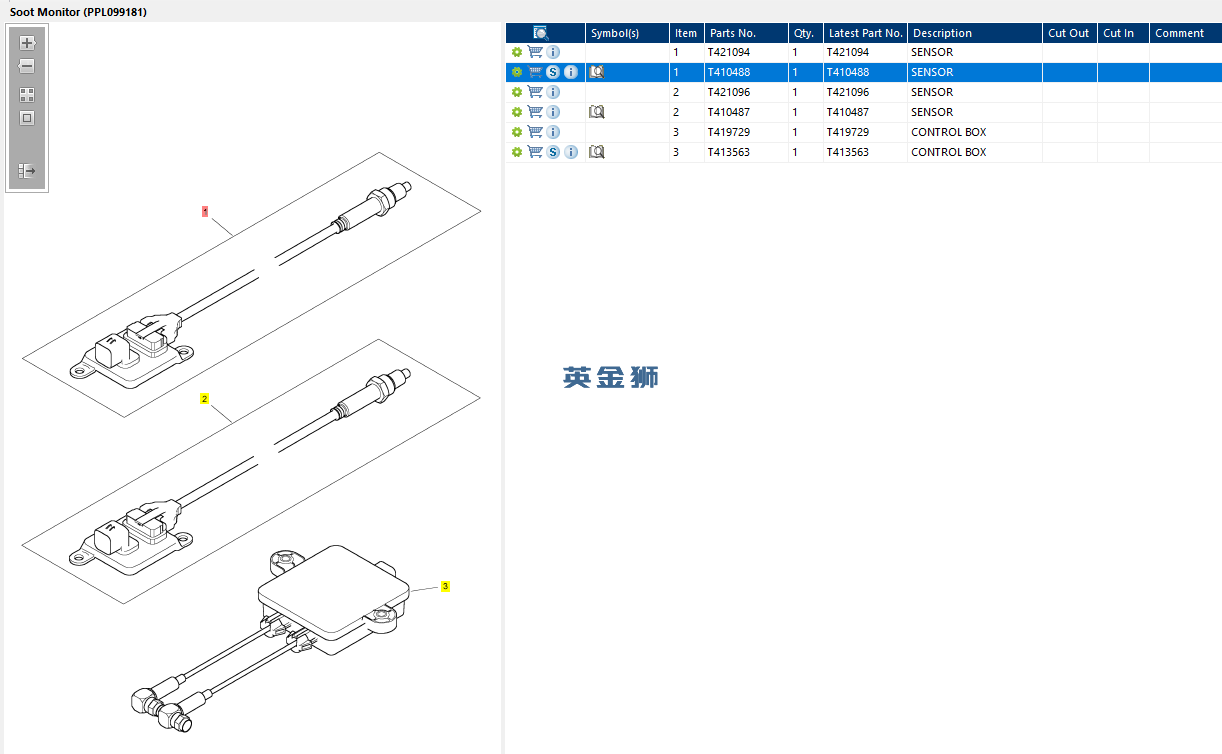Click the list export arrow icon
Image resolution: width=1222 pixels, height=754 pixels.
point(27,171)
